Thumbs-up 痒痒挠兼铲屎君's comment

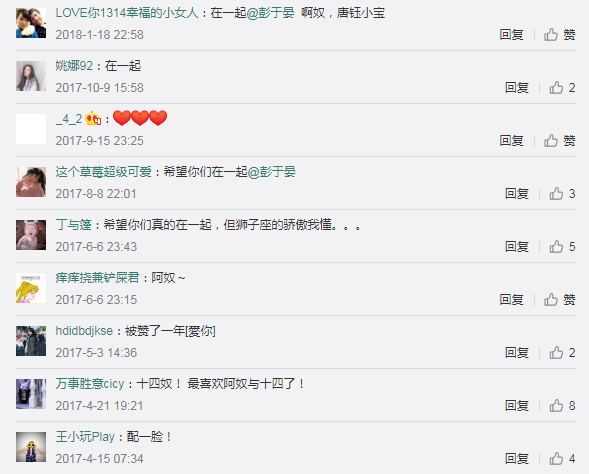click(559, 299)
